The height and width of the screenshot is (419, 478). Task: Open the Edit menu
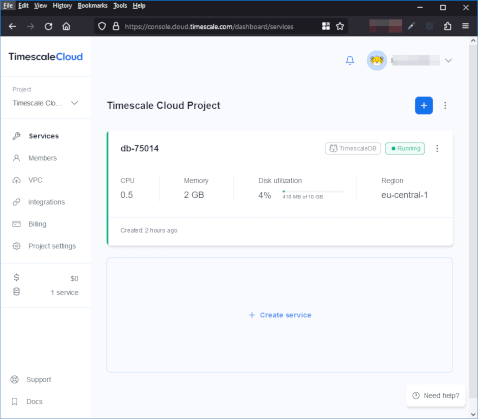[x=23, y=6]
